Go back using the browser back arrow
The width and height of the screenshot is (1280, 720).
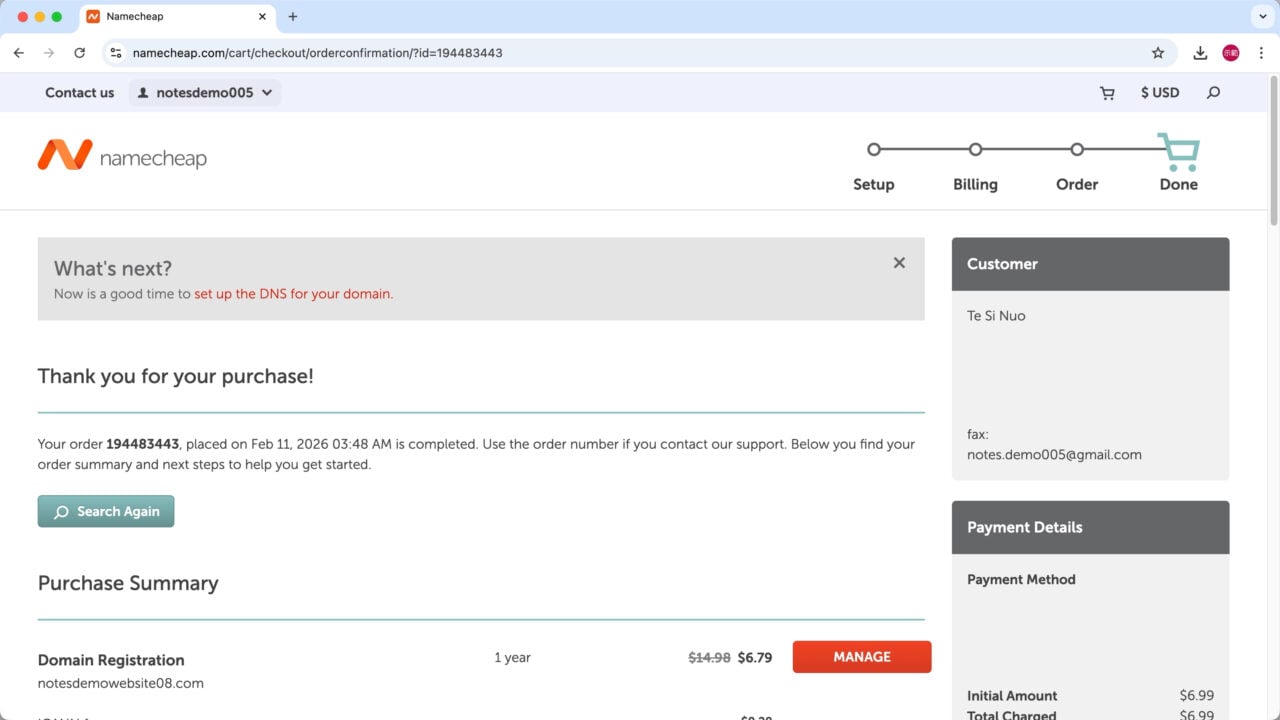pos(18,52)
